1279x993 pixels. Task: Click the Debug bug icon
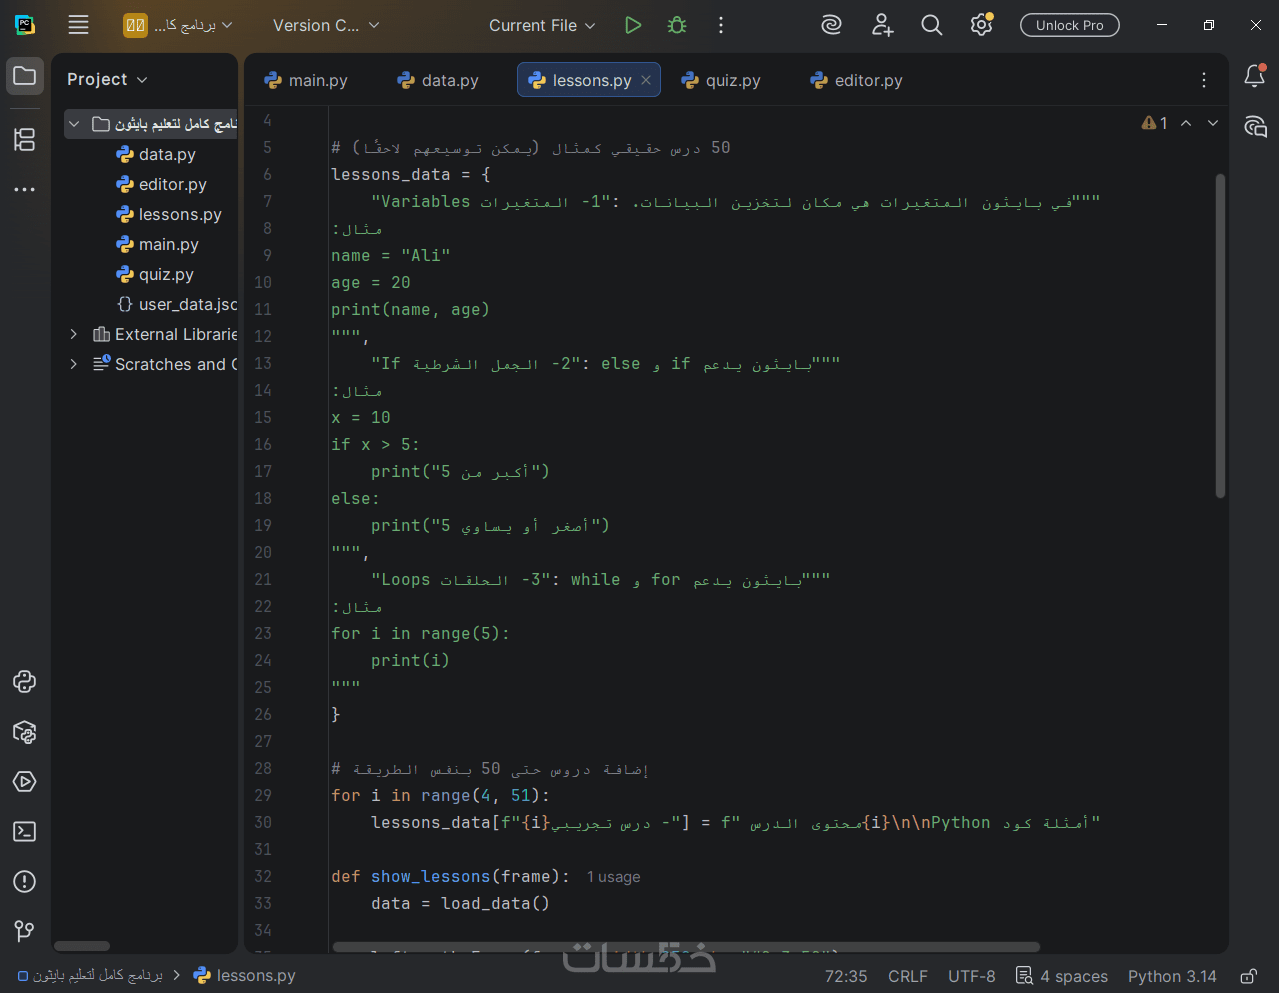(677, 25)
